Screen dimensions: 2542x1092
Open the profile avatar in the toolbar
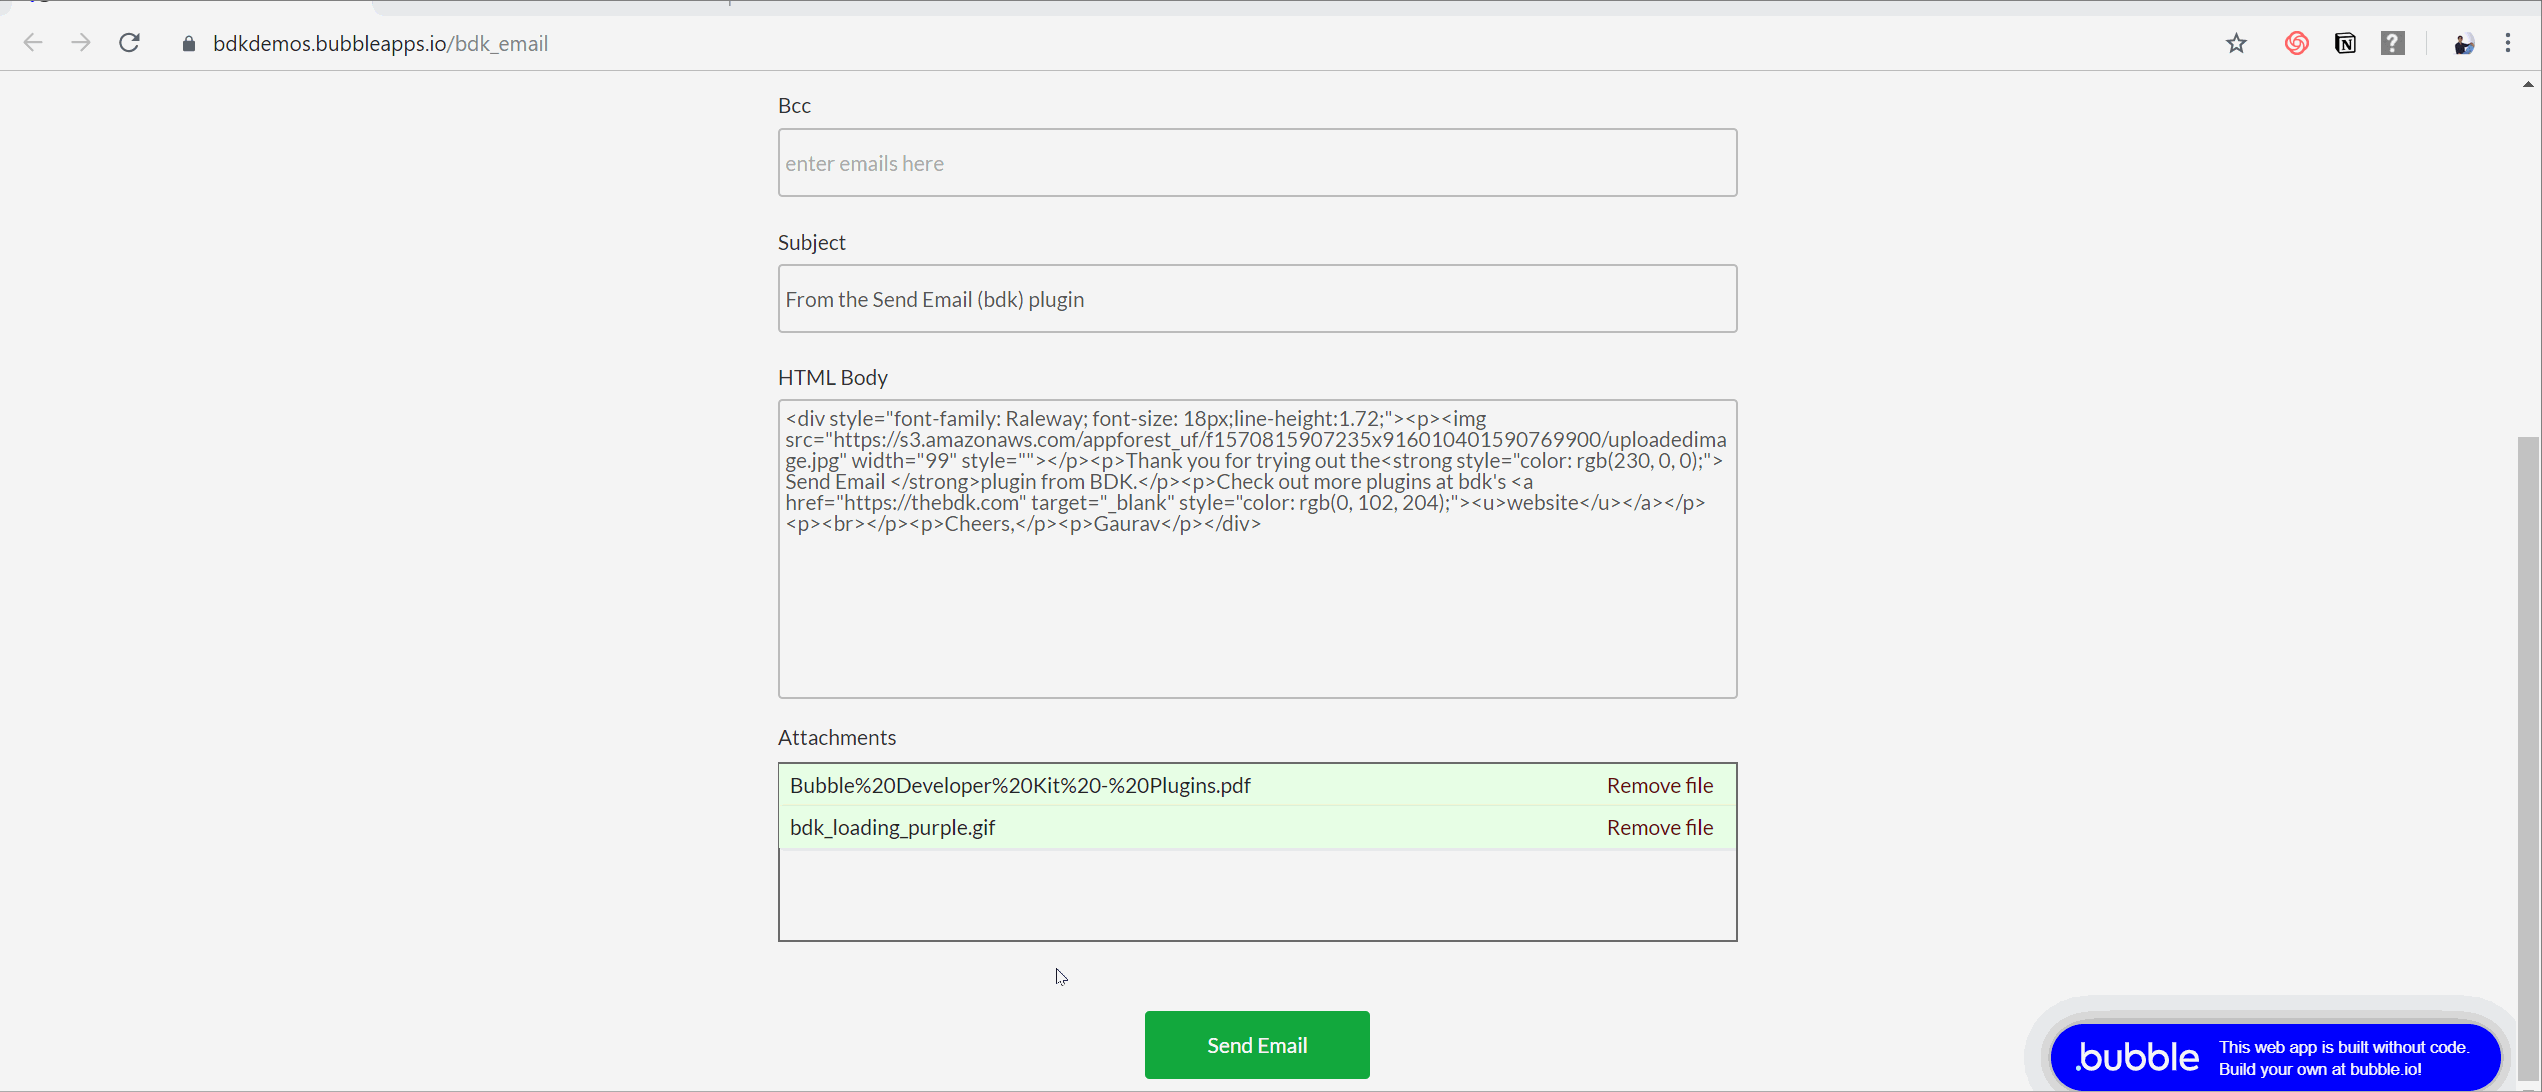[2463, 43]
